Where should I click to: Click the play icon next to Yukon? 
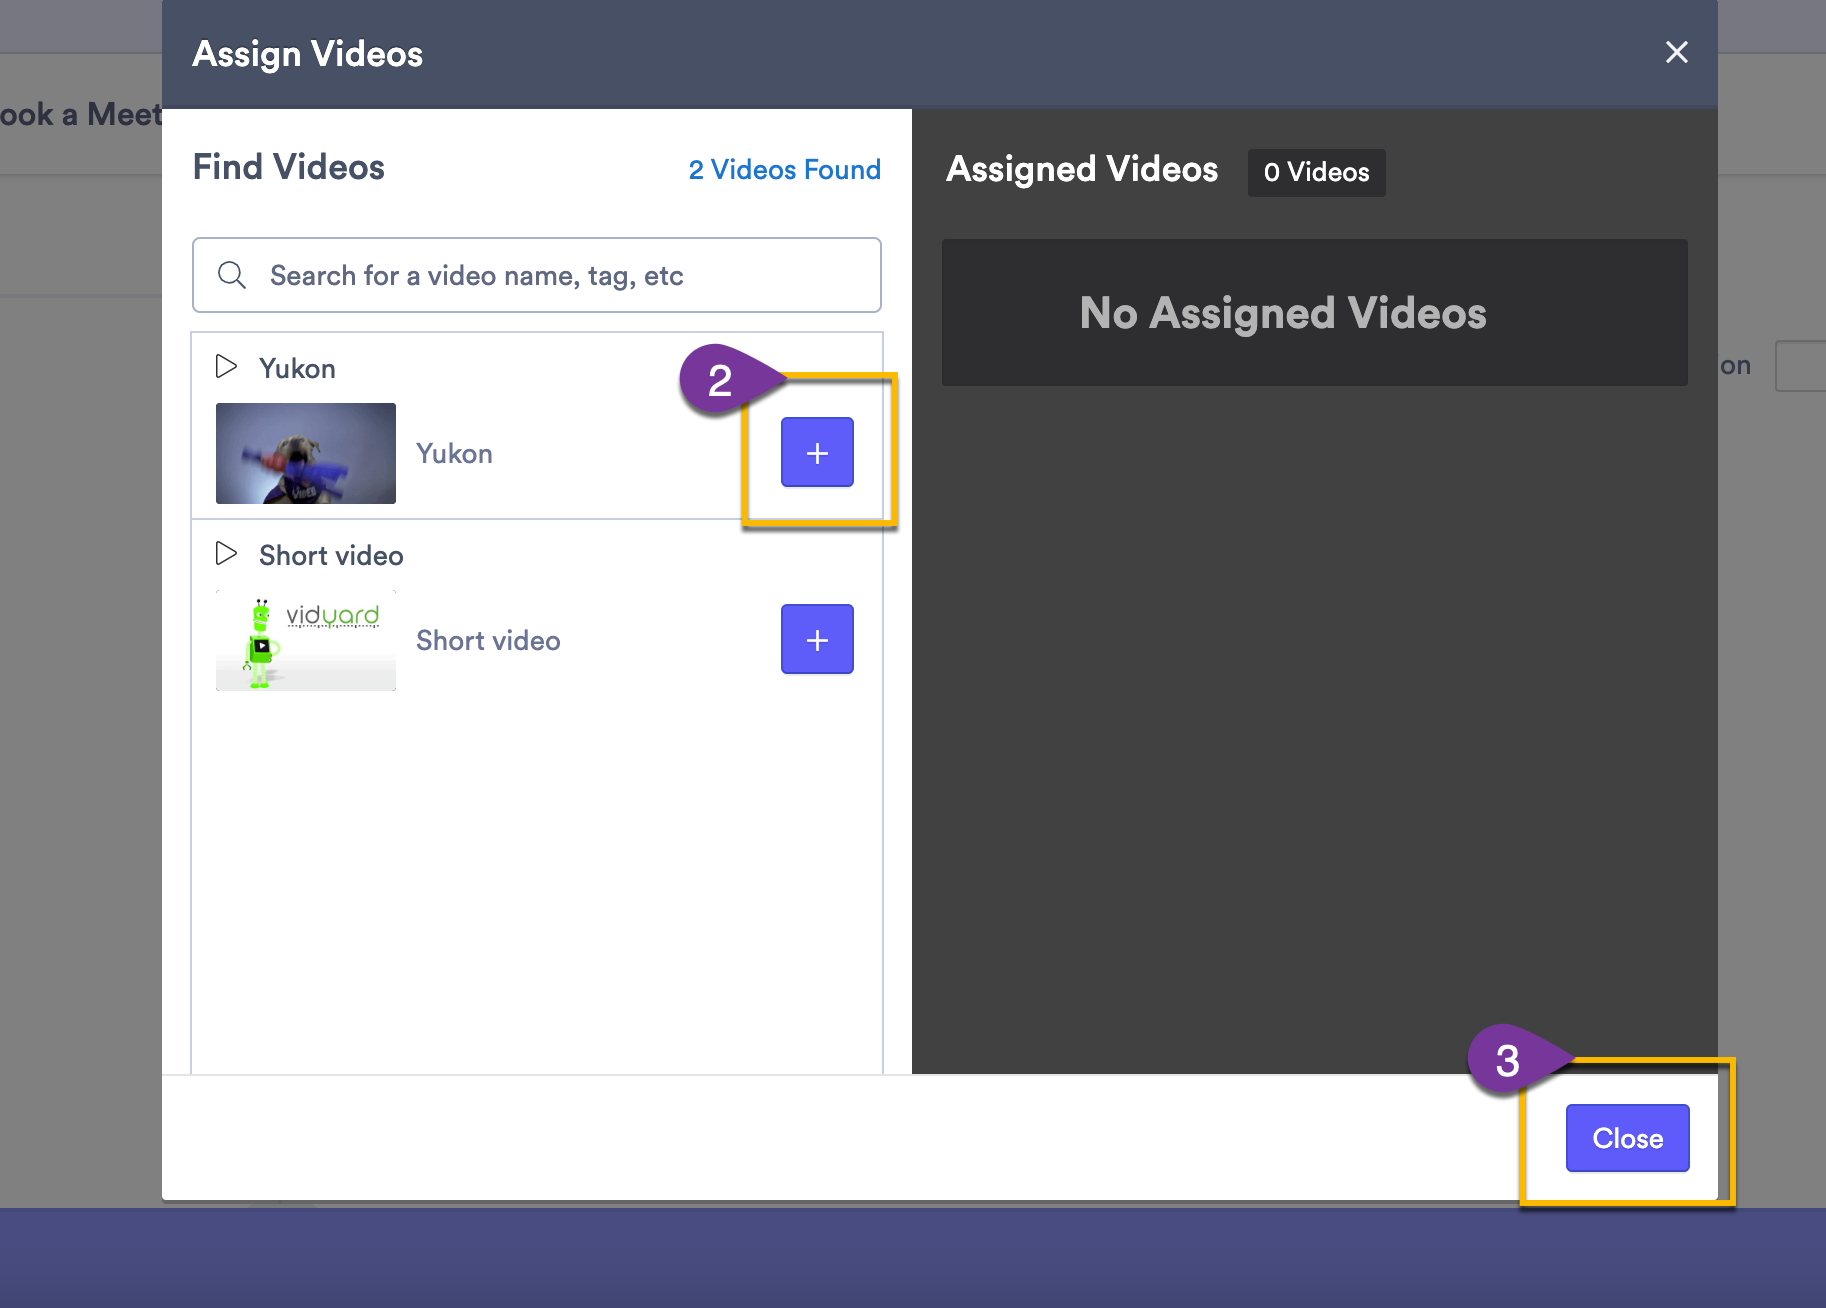pos(226,367)
